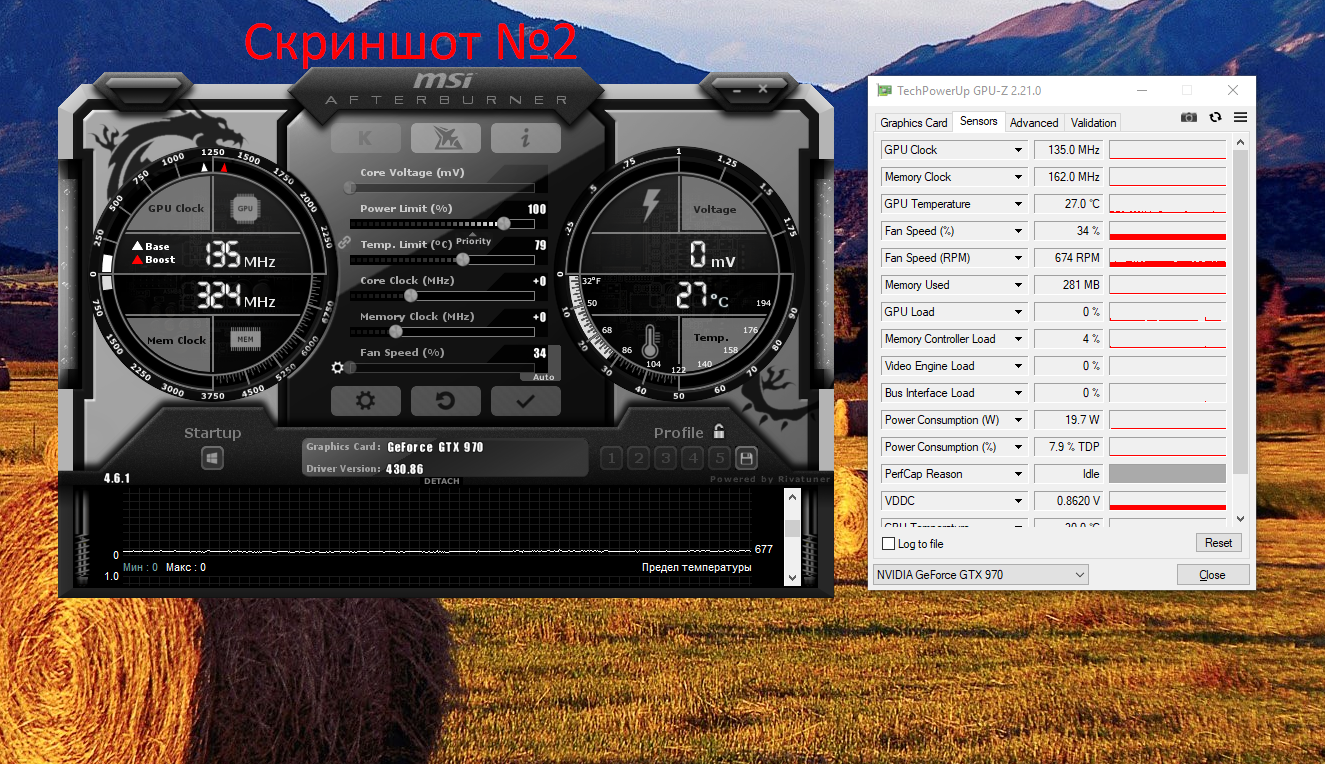Go to the Validation tab
The image size is (1325, 764).
pos(1093,123)
